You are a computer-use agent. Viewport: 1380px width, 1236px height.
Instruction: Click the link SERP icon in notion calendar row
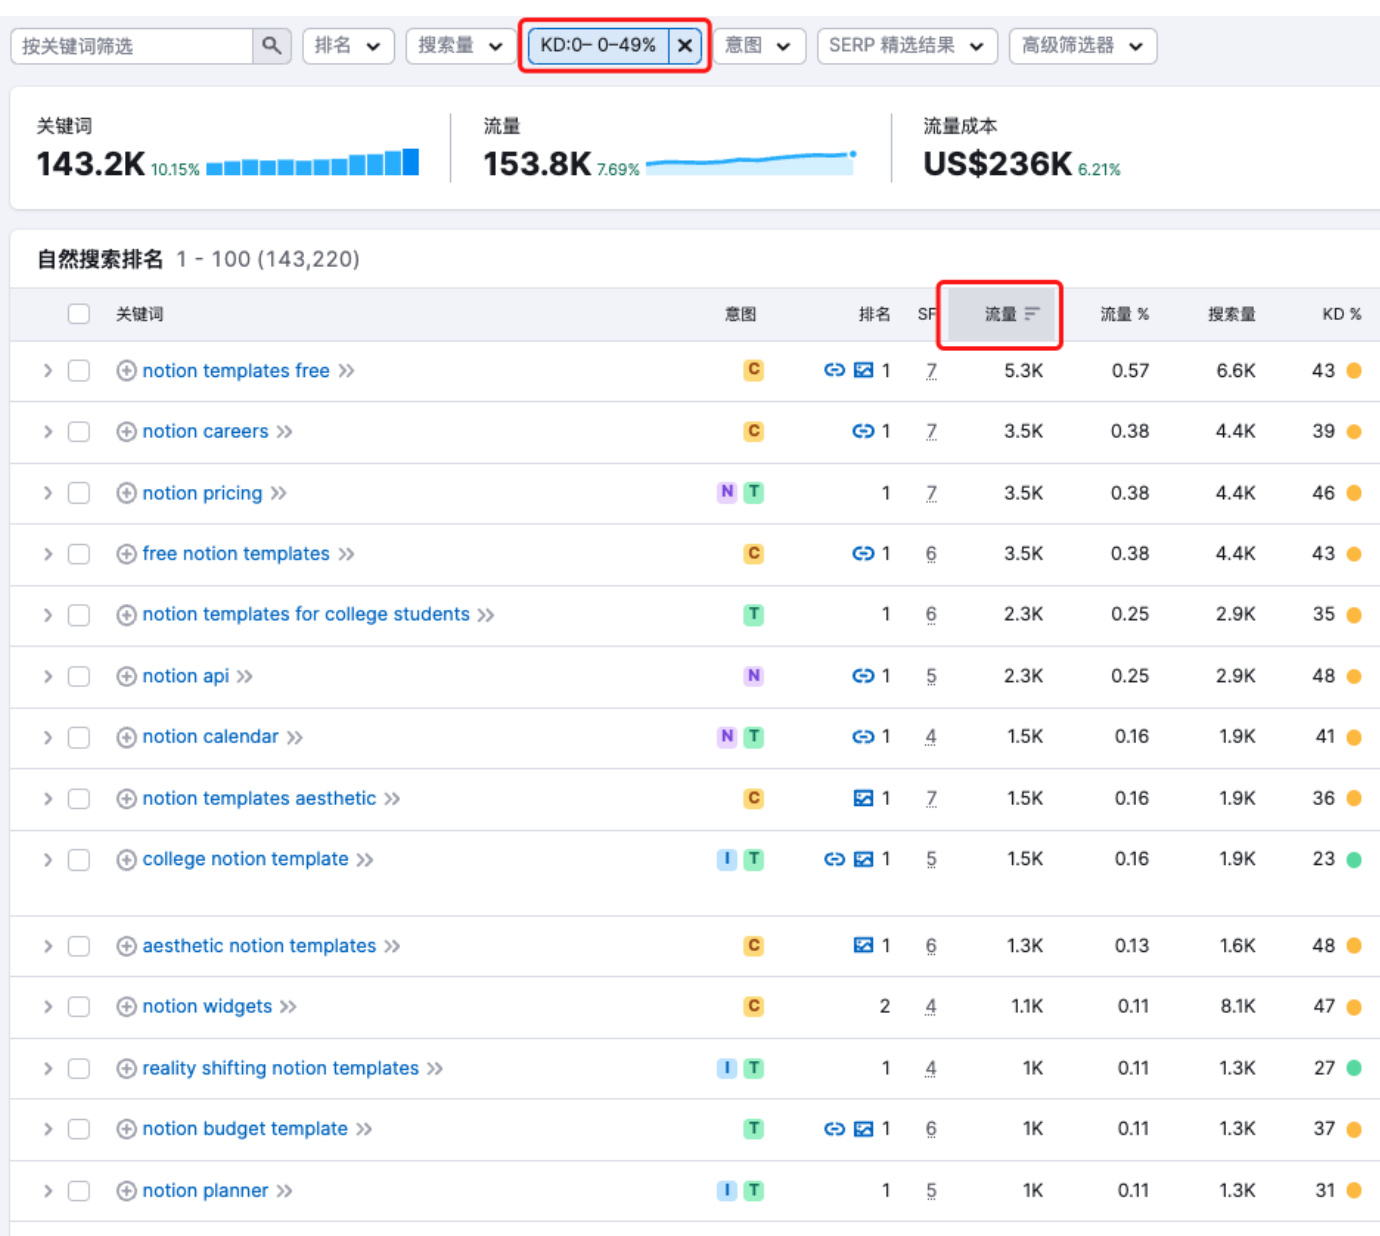(862, 737)
